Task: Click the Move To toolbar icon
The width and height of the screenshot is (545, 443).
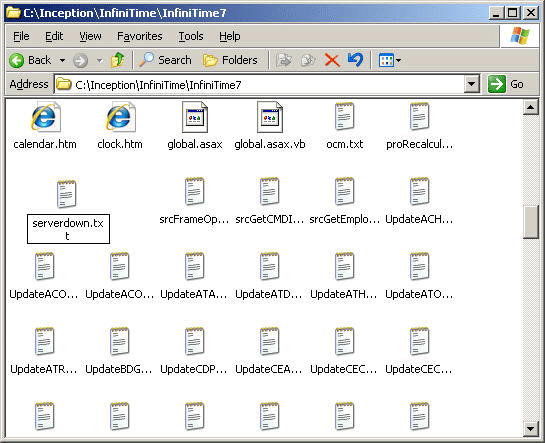Action: [284, 60]
